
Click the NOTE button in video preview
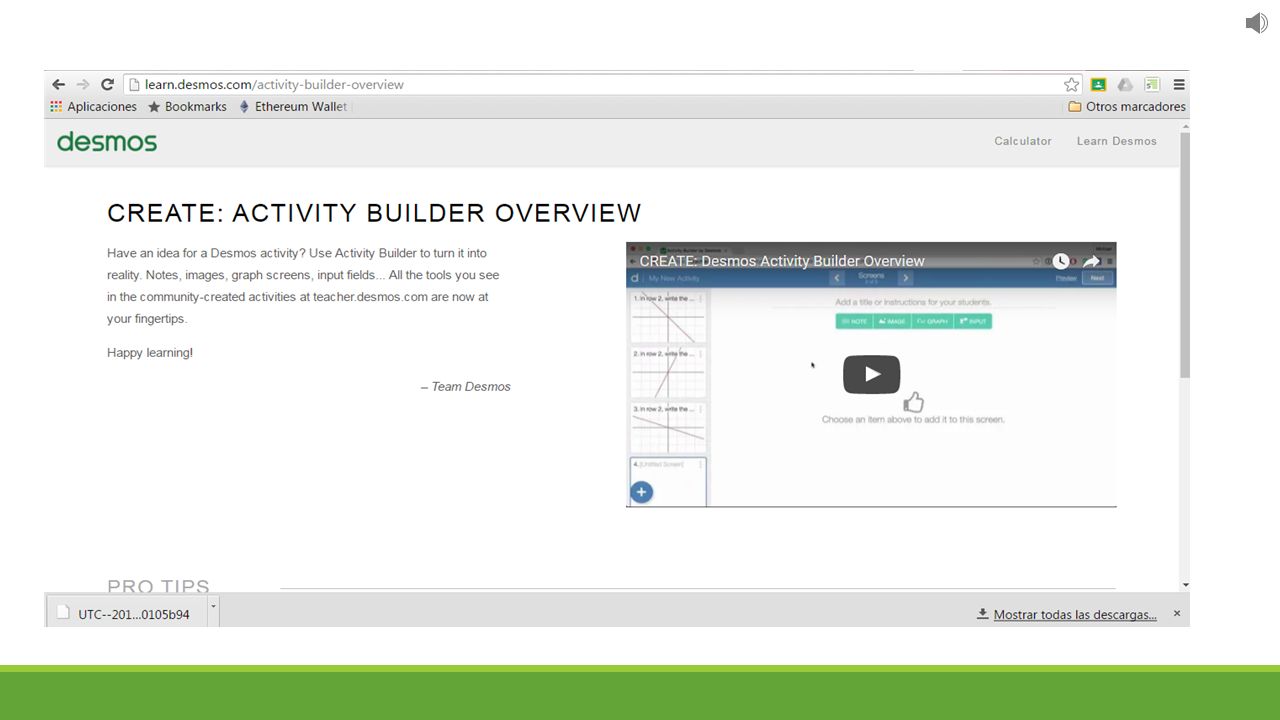pyautogui.click(x=854, y=321)
